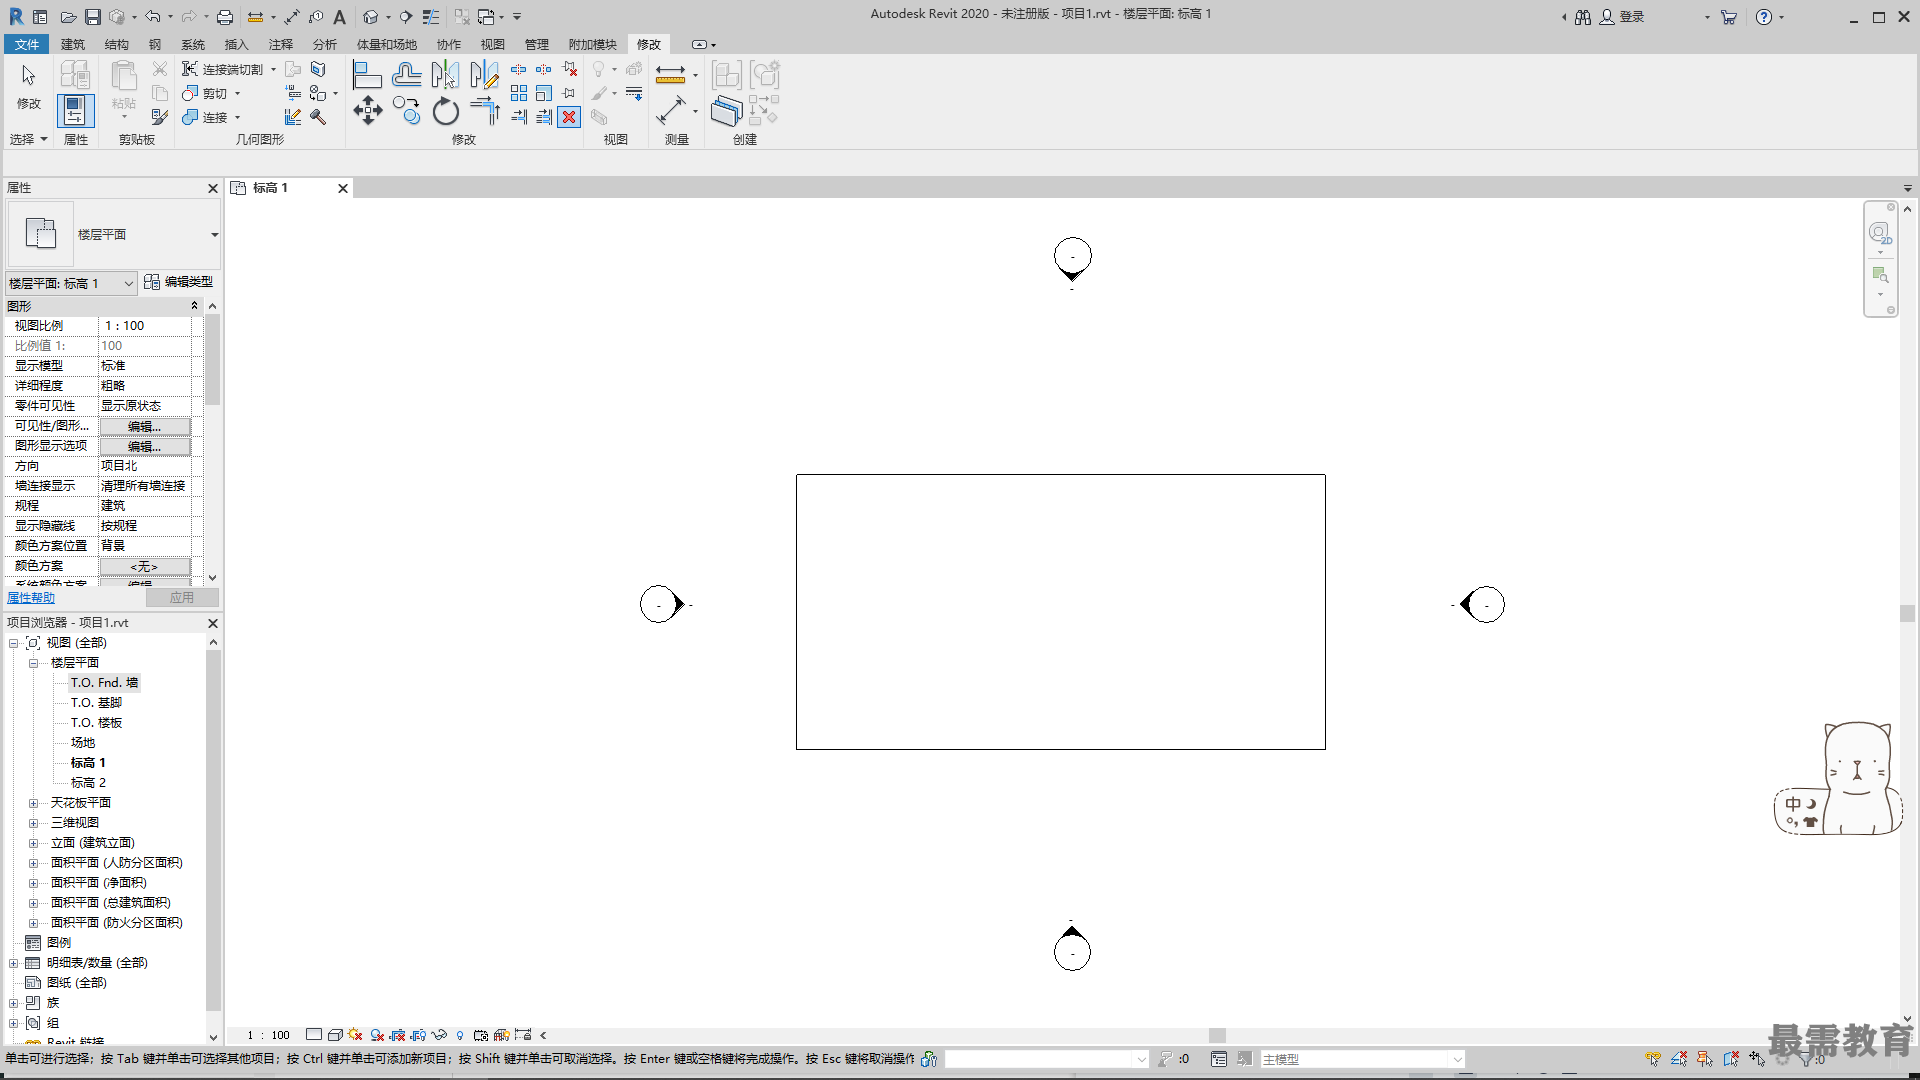Switch to the 管理 ribbon tab
The image size is (1920, 1080).
537,44
